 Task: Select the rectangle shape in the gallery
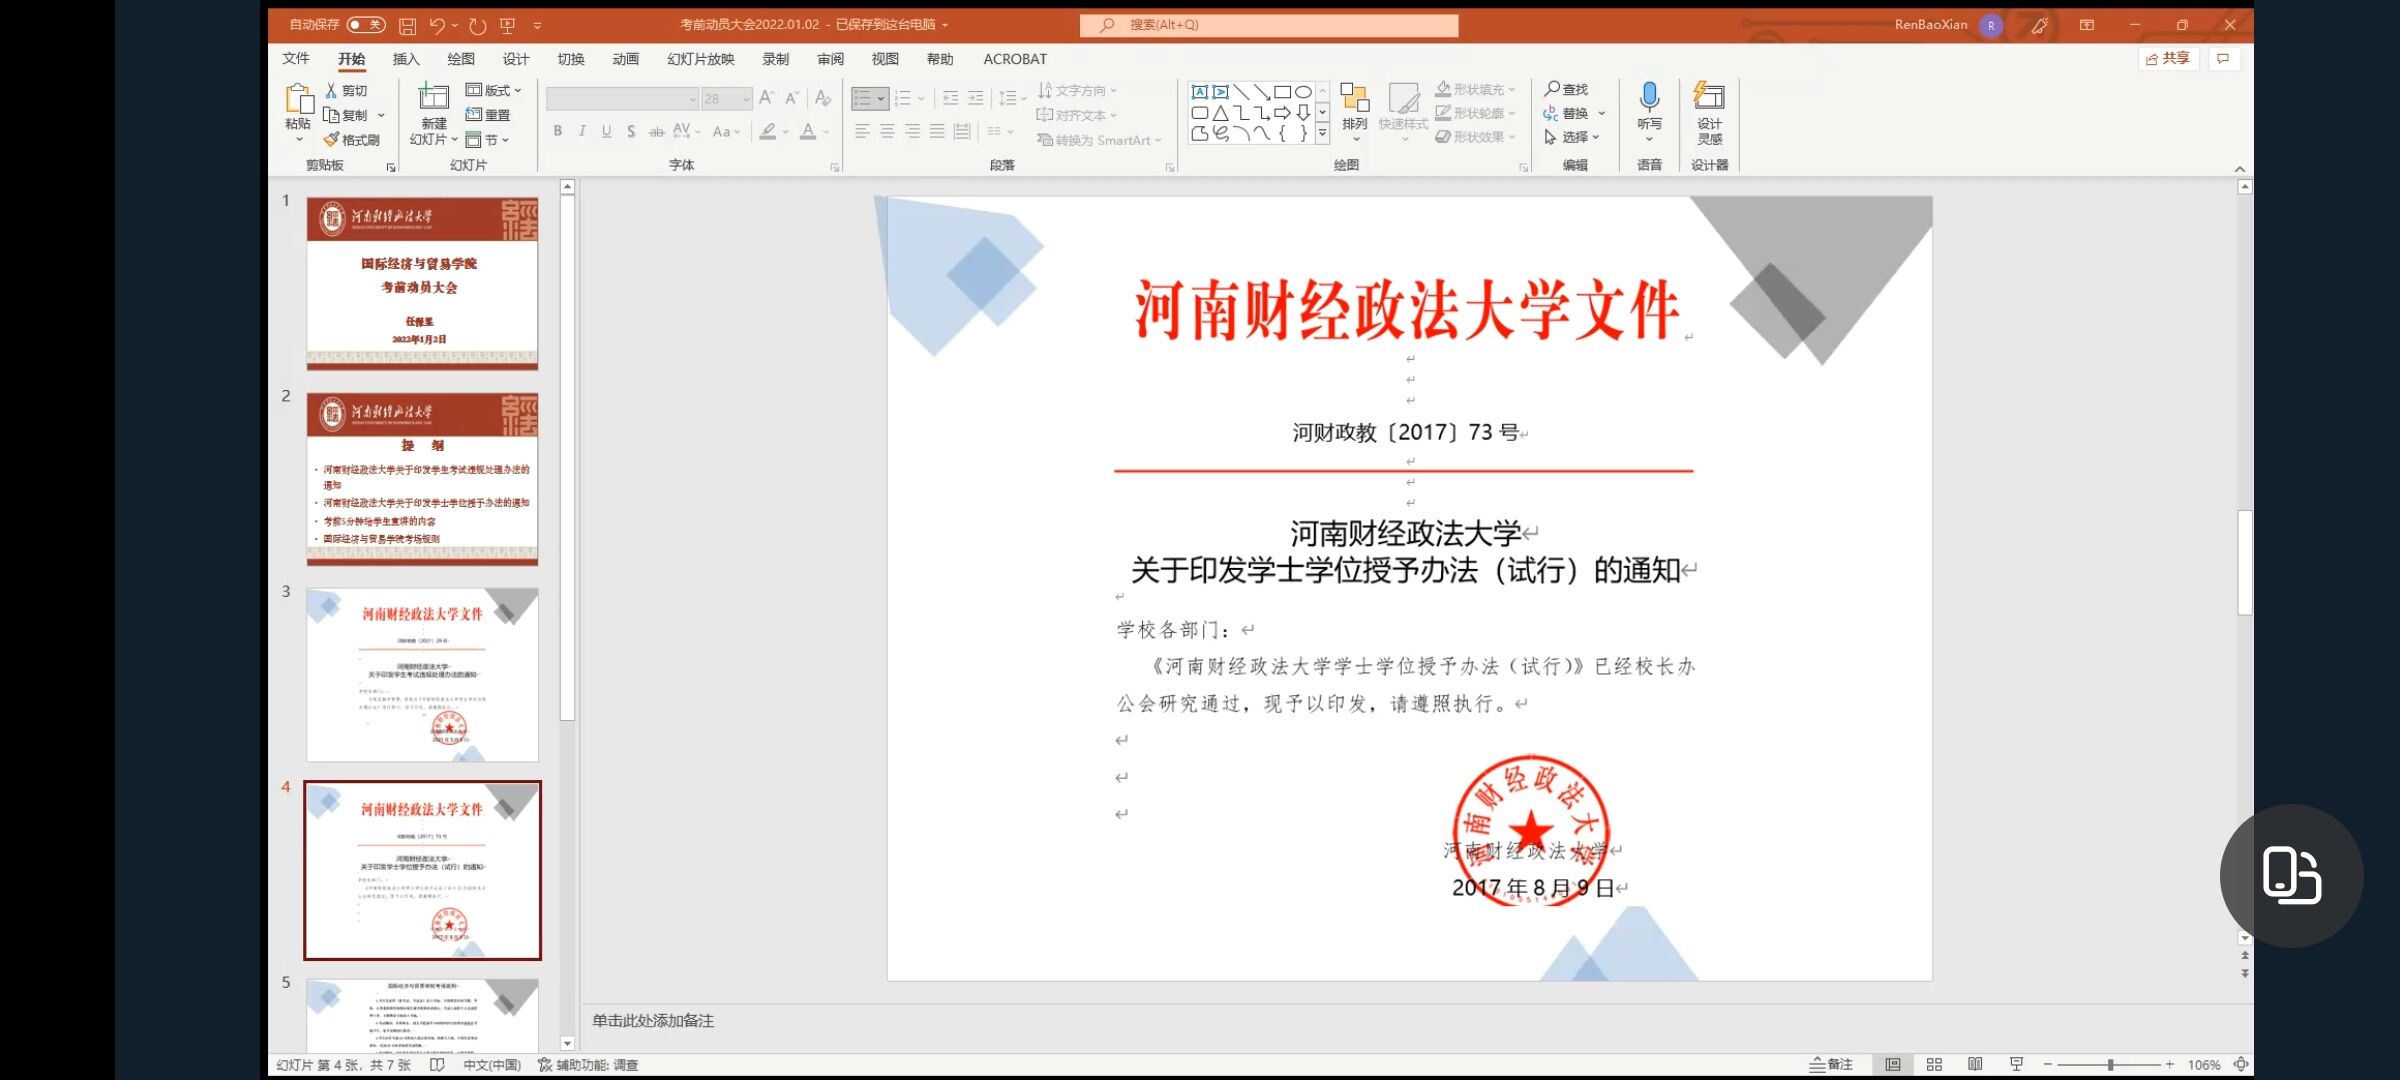[1282, 91]
